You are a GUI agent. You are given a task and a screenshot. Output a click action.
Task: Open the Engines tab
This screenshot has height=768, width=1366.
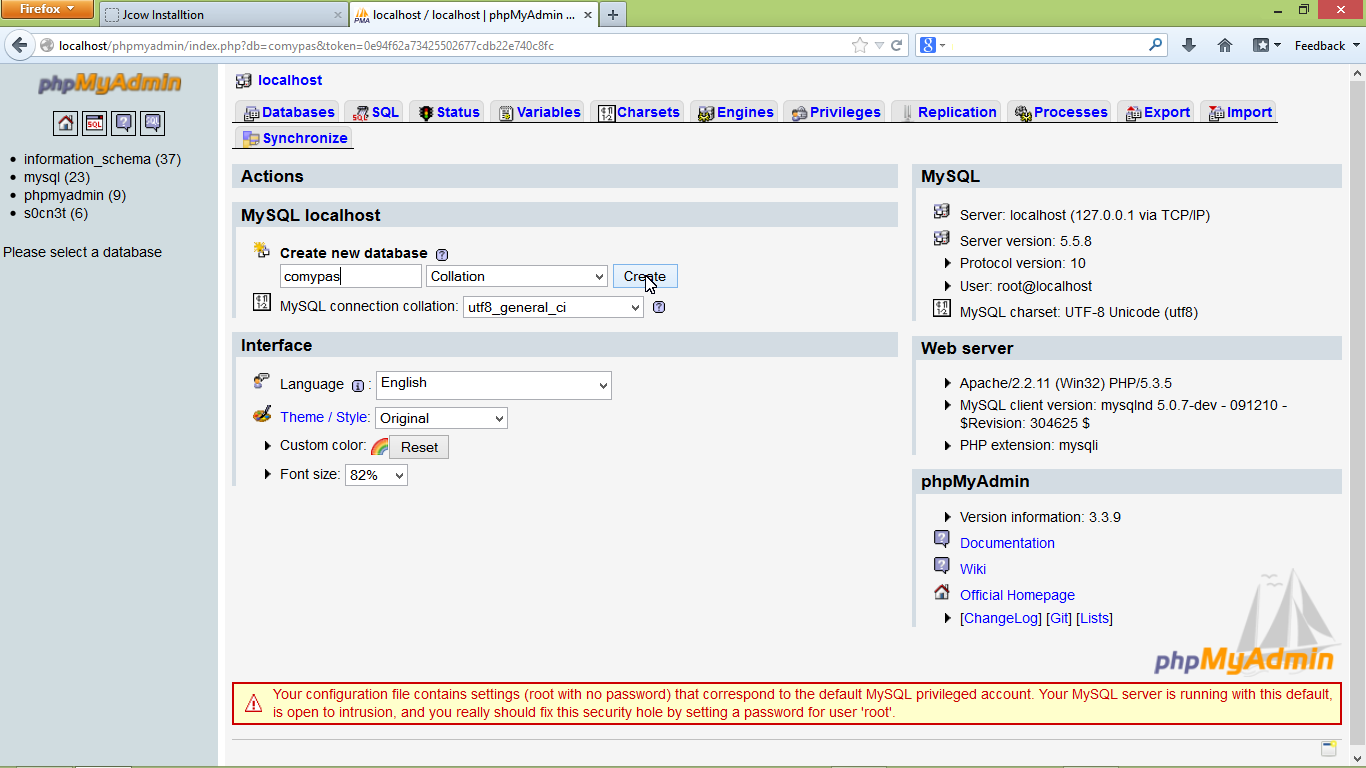click(735, 112)
